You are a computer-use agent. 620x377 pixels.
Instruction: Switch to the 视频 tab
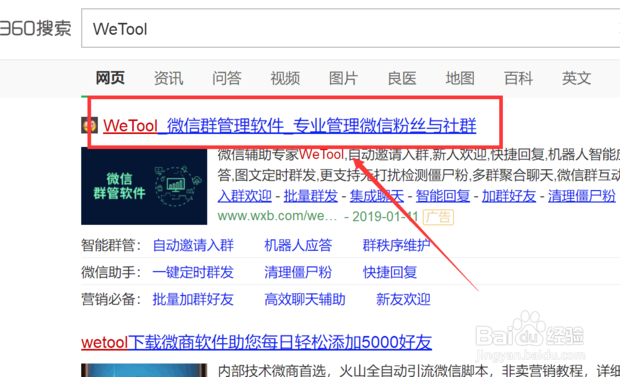pos(285,78)
